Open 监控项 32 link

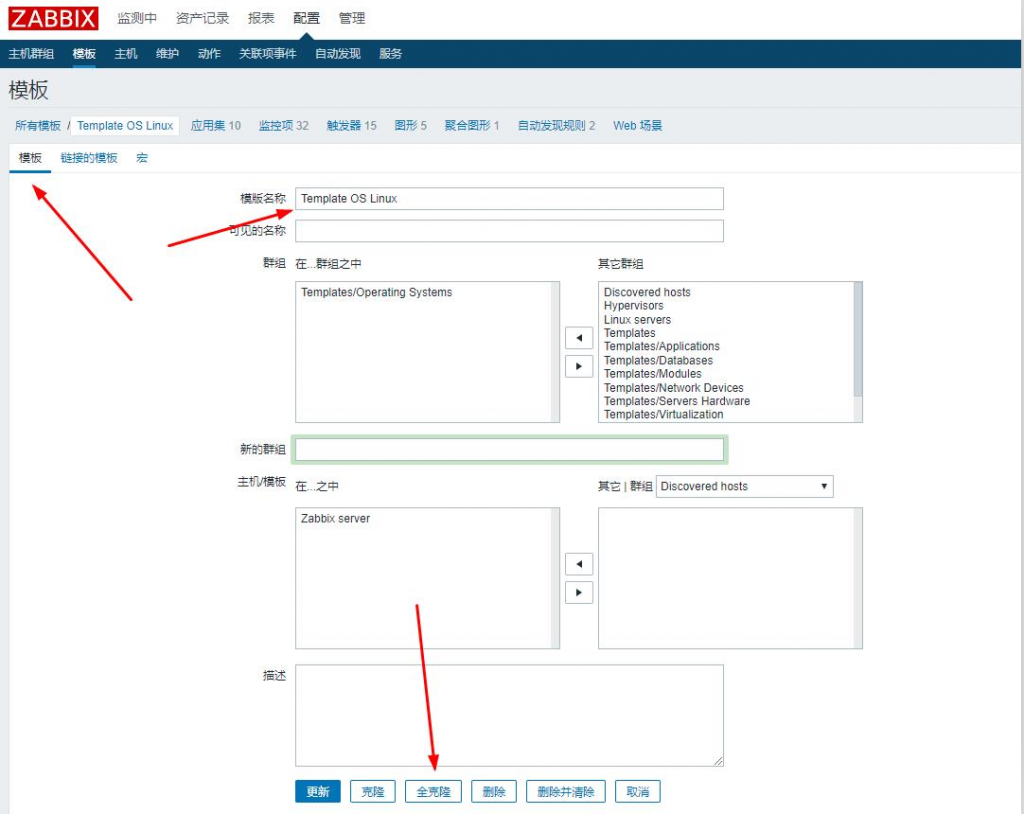click(x=283, y=125)
